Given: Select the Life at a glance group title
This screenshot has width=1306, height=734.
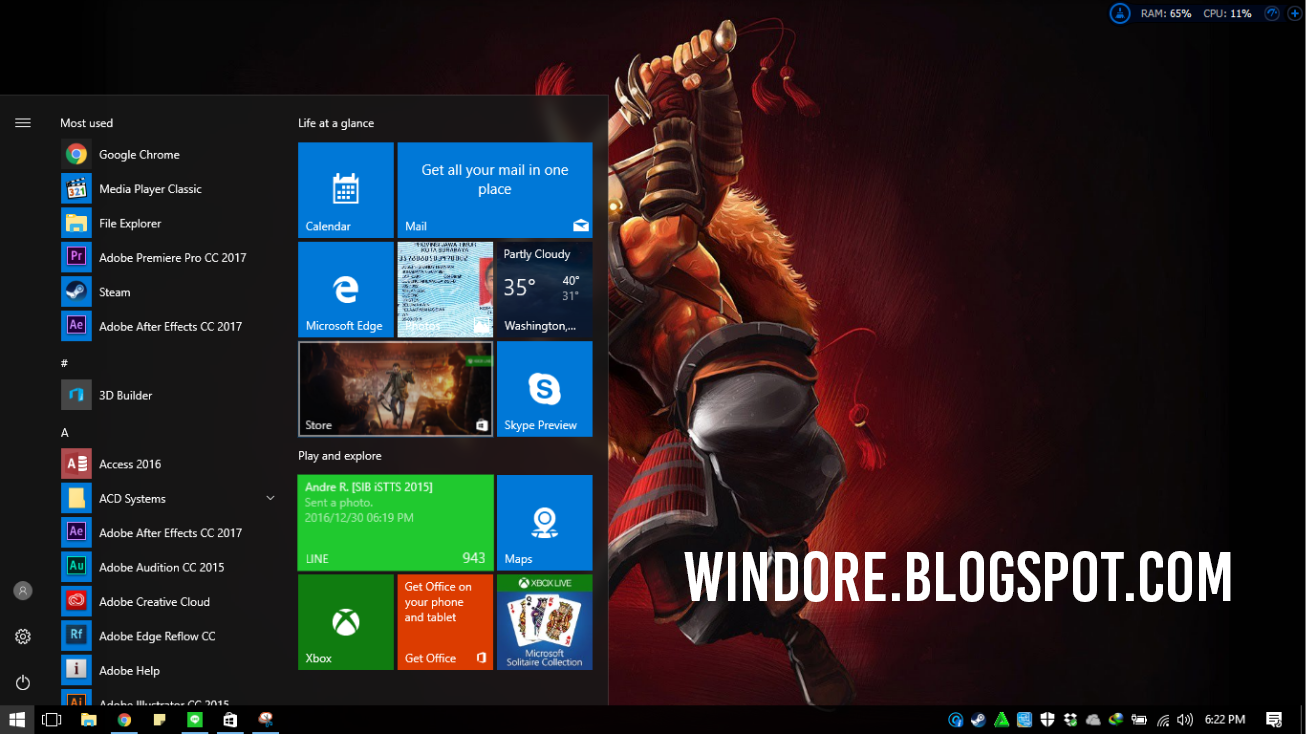Looking at the screenshot, I should [336, 123].
